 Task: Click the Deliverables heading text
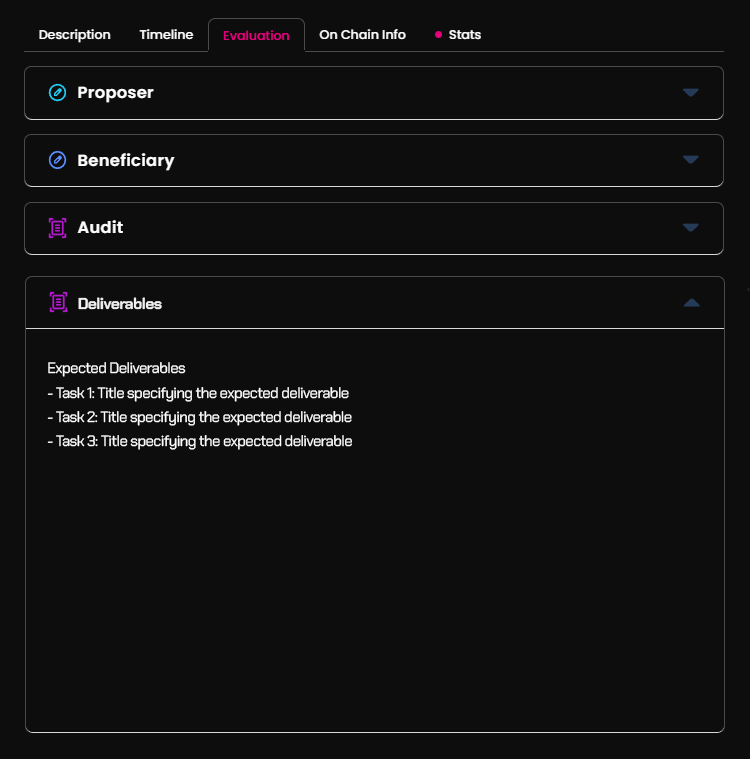pos(120,304)
